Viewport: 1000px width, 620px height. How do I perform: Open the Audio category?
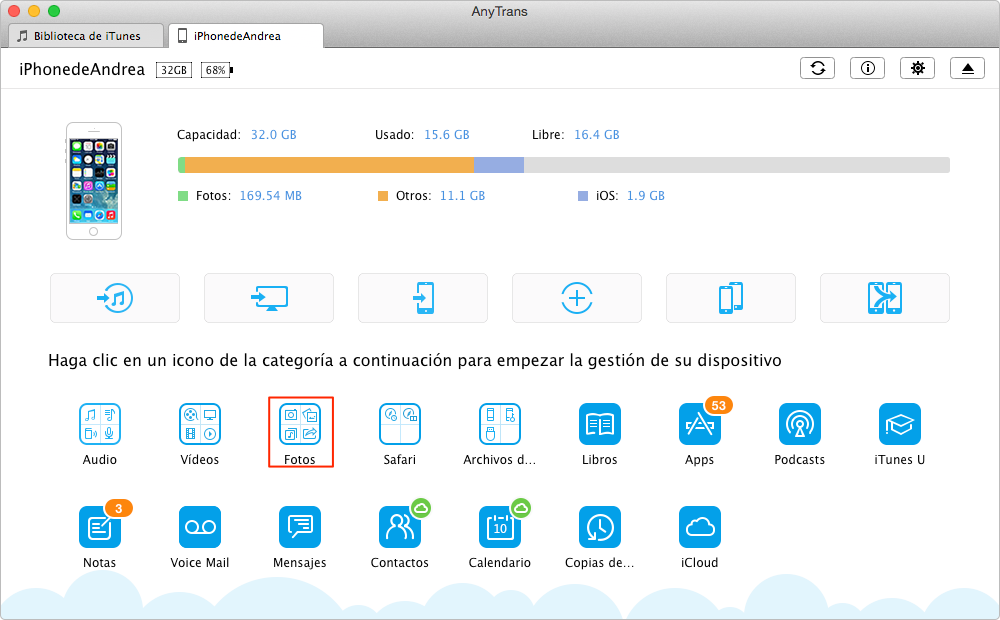(100, 424)
